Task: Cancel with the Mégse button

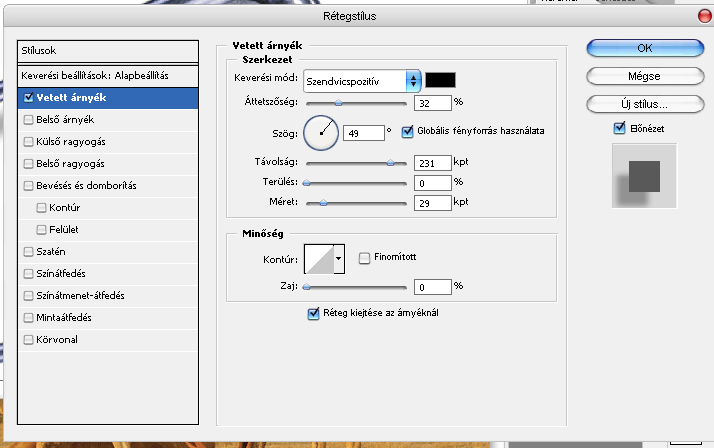Action: [x=645, y=76]
